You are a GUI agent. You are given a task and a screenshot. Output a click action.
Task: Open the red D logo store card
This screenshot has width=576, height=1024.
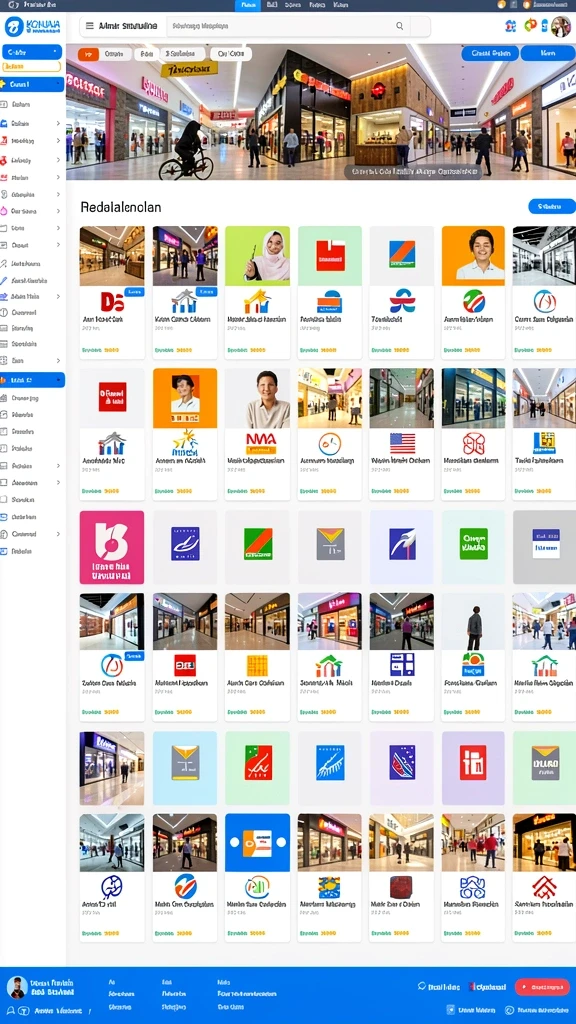tap(112, 293)
